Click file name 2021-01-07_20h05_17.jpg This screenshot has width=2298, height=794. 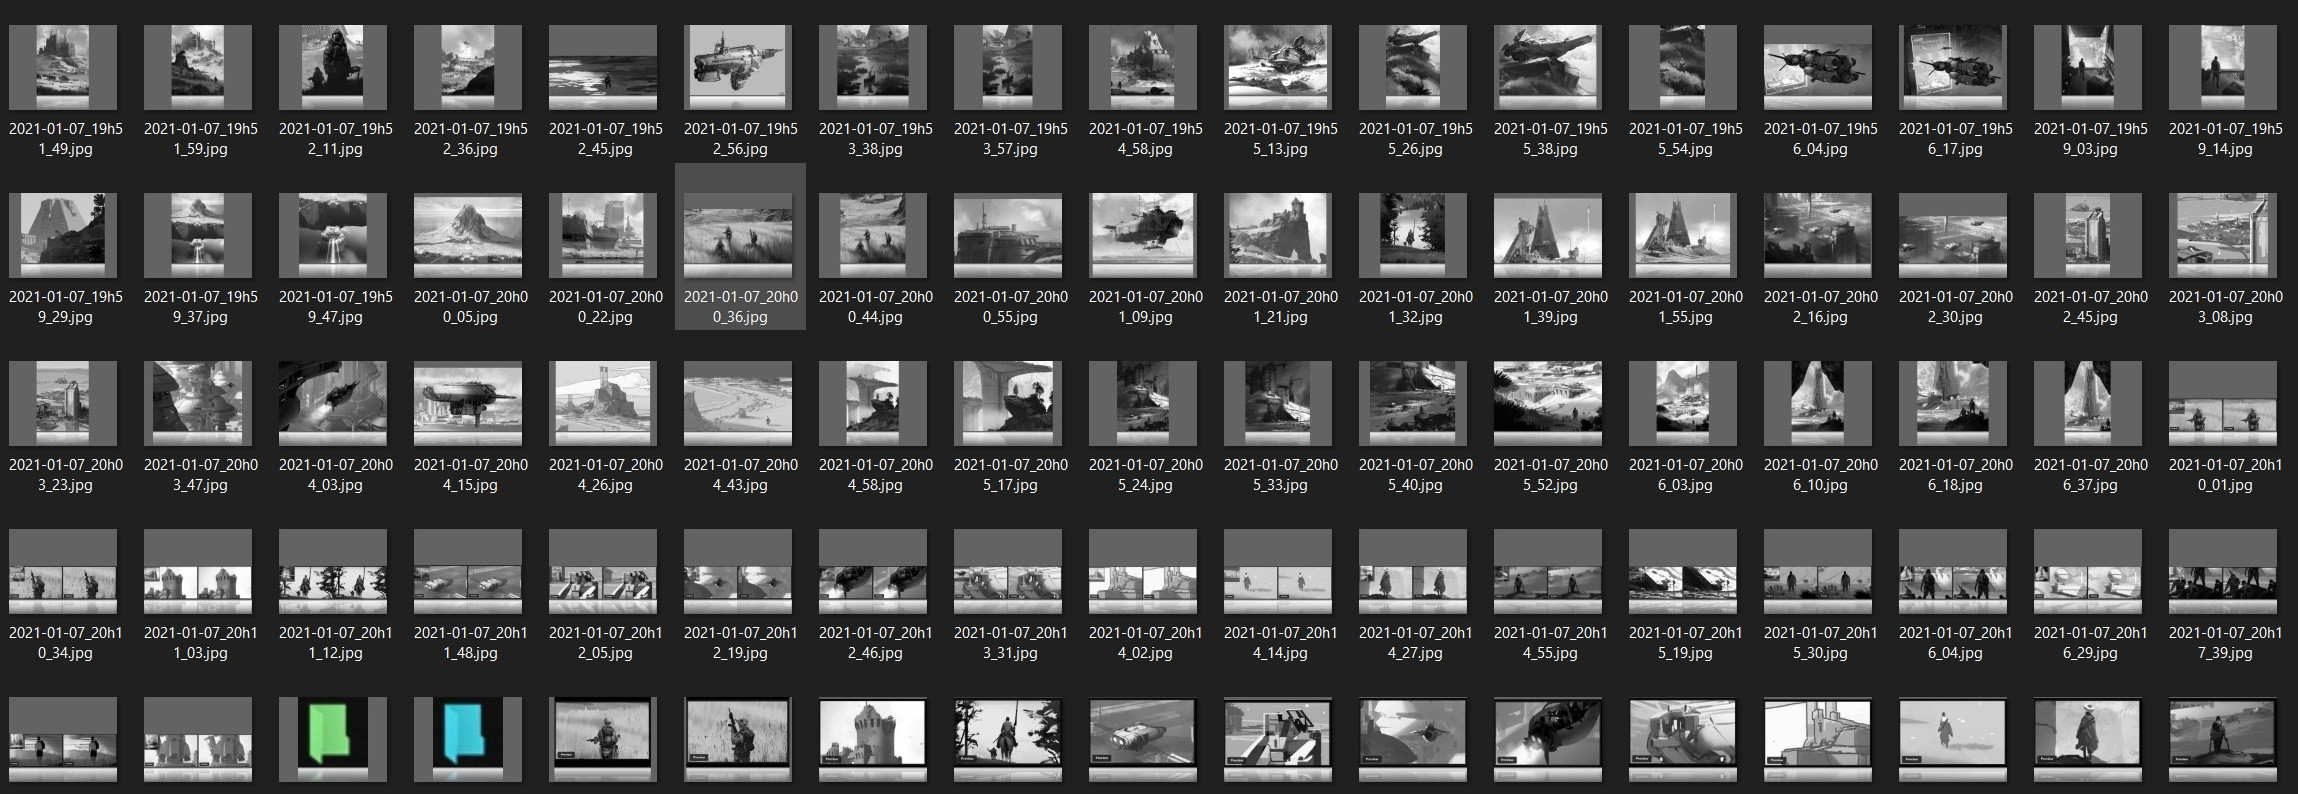point(1011,475)
